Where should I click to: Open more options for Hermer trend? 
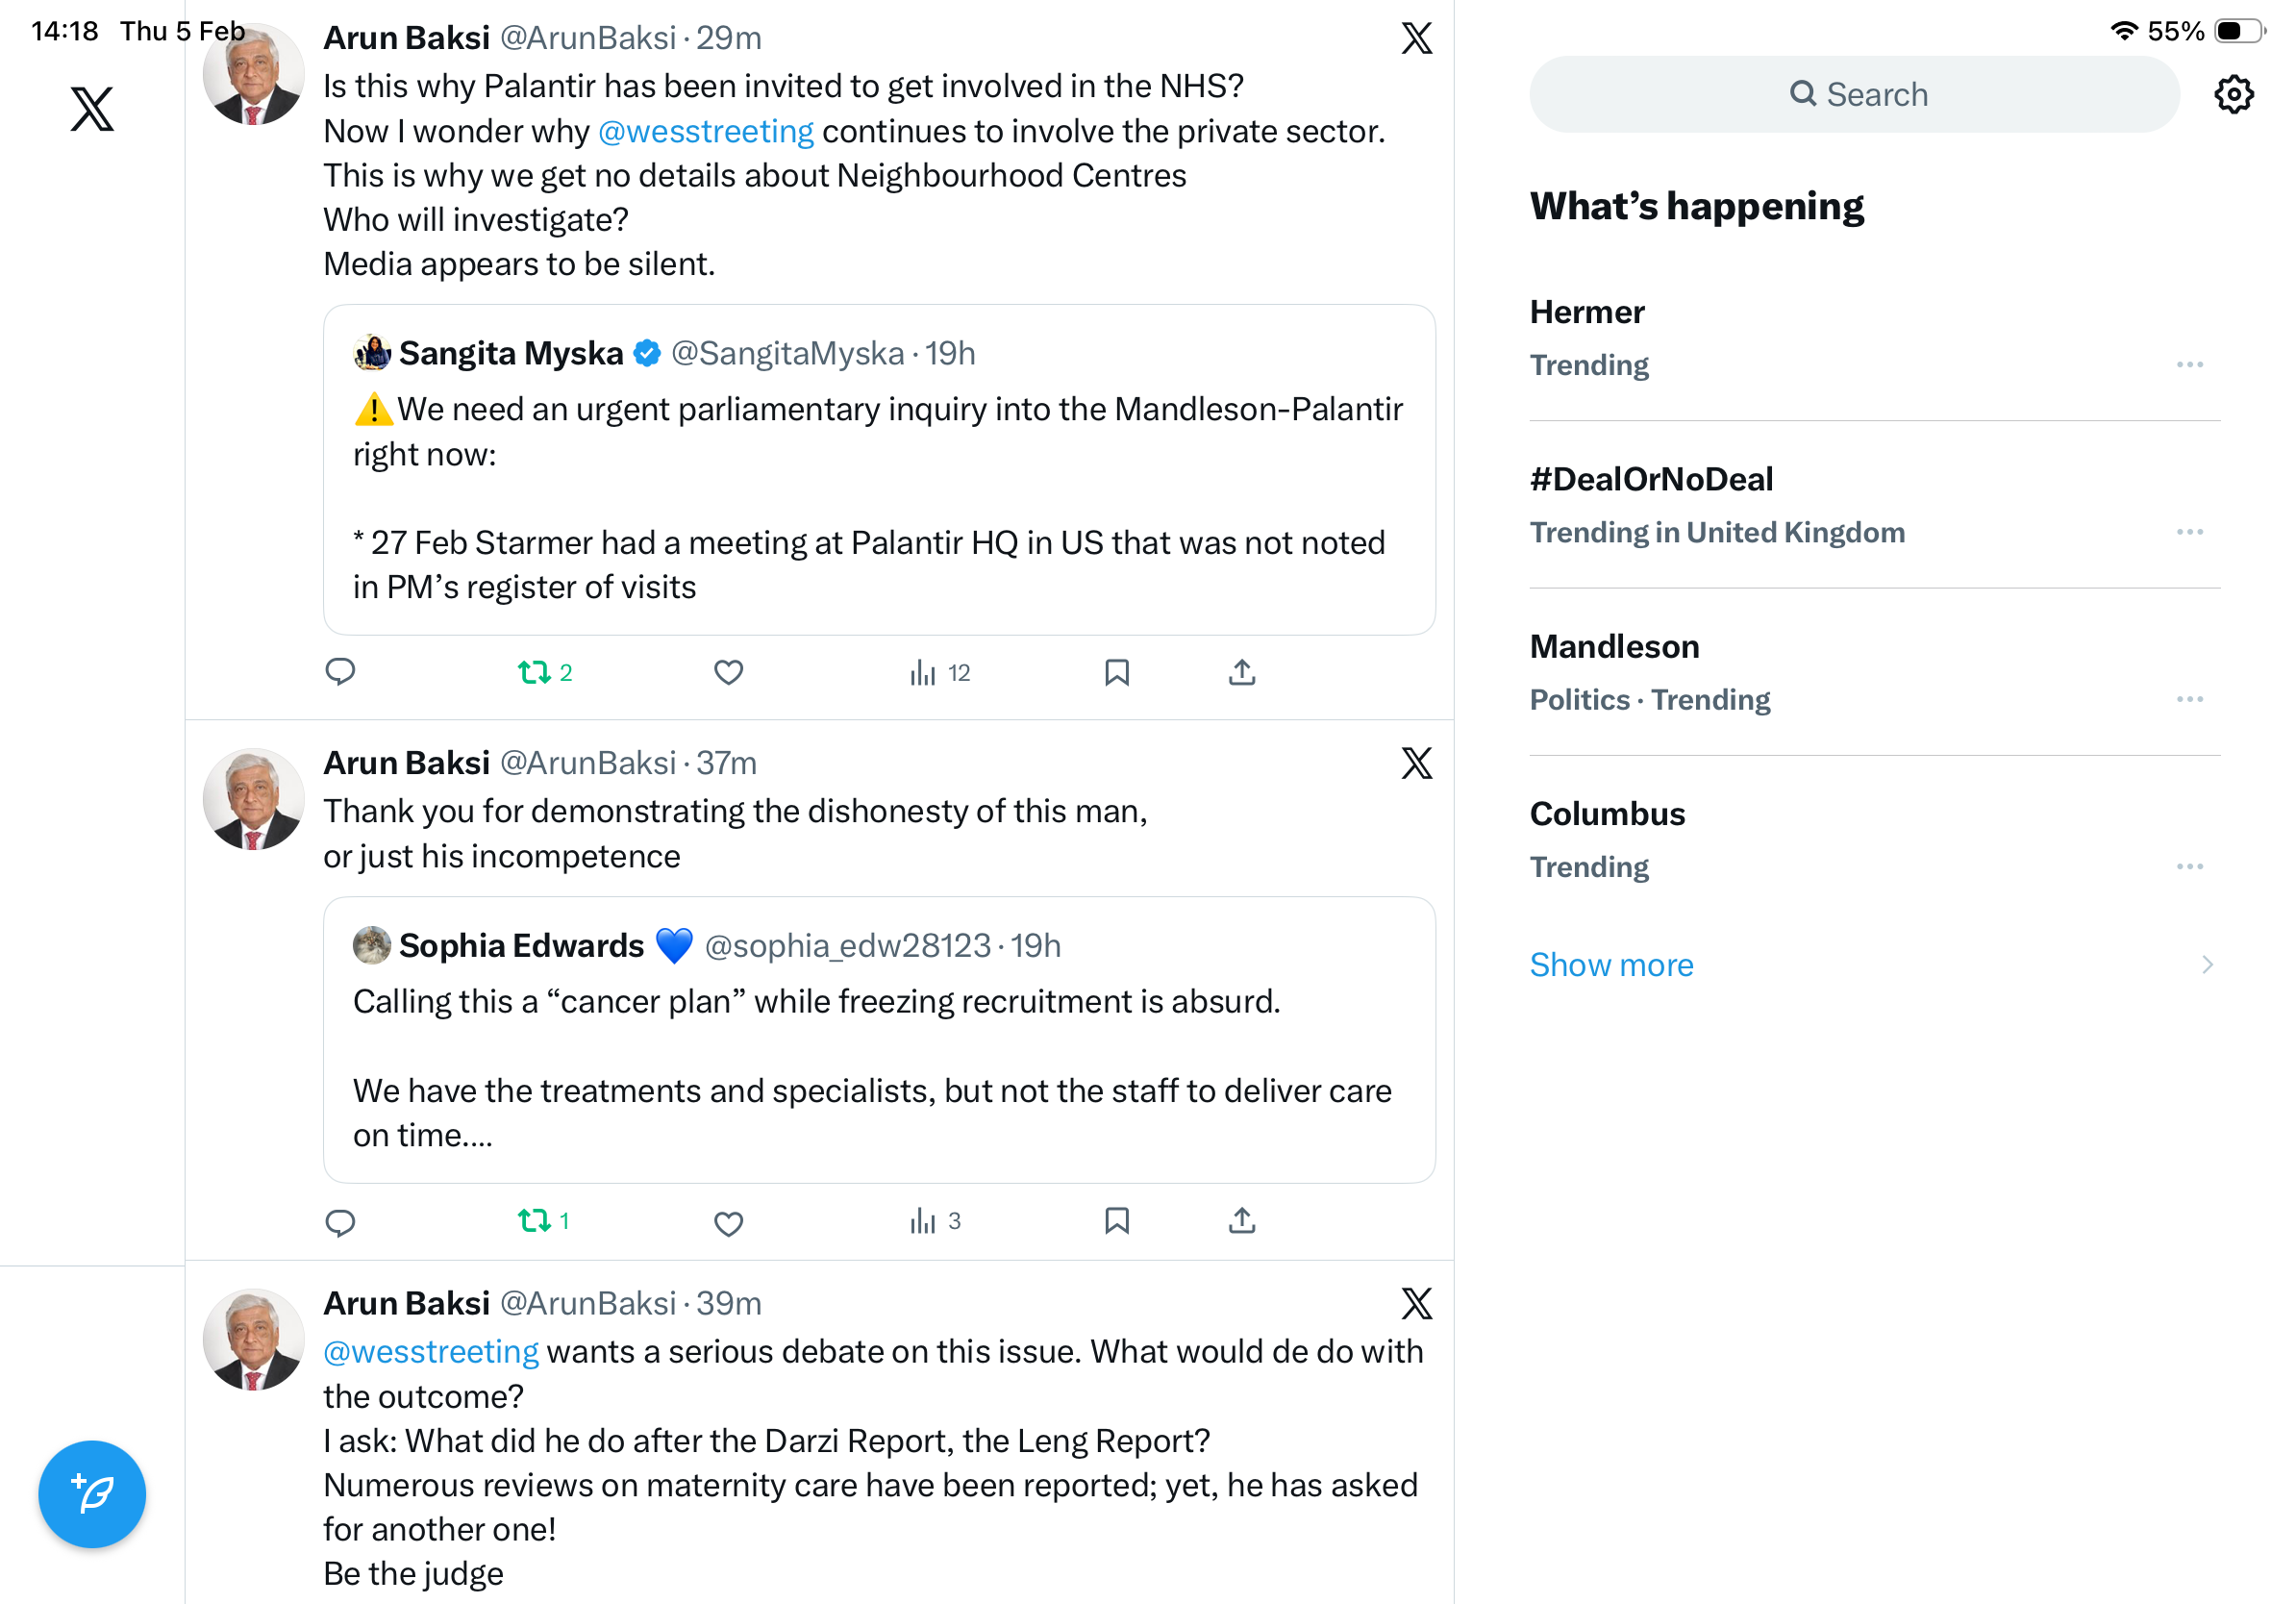pos(2189,365)
